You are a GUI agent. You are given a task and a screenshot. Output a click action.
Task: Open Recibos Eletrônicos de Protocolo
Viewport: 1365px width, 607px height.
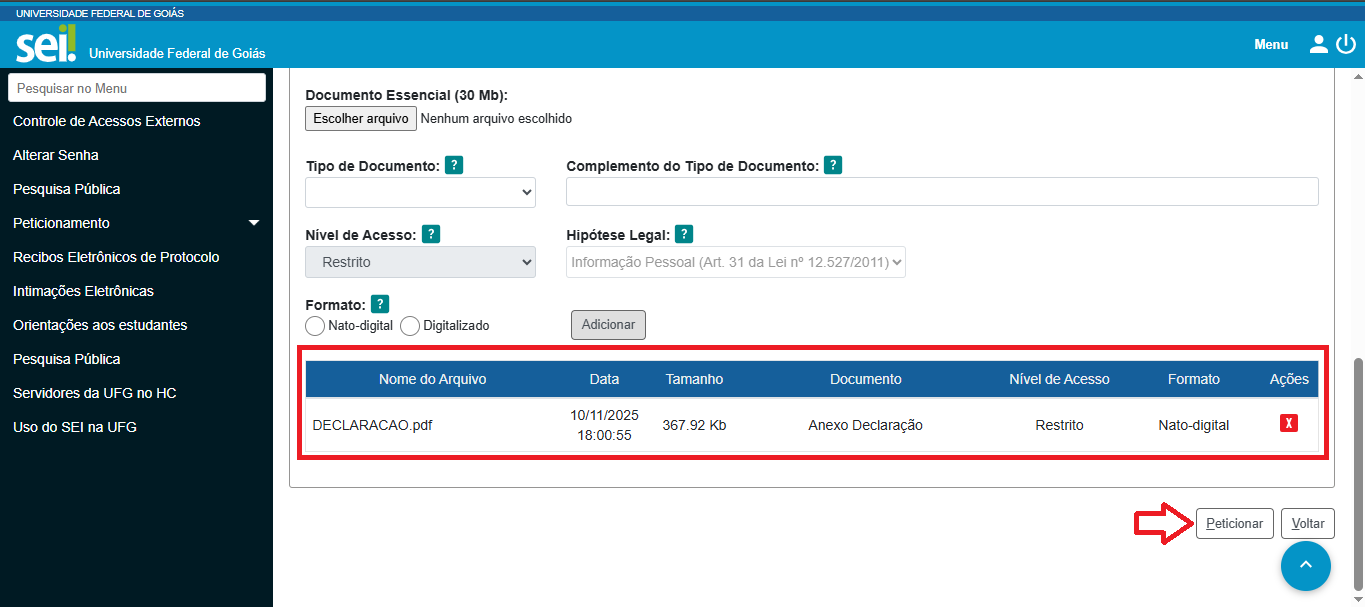click(x=116, y=257)
